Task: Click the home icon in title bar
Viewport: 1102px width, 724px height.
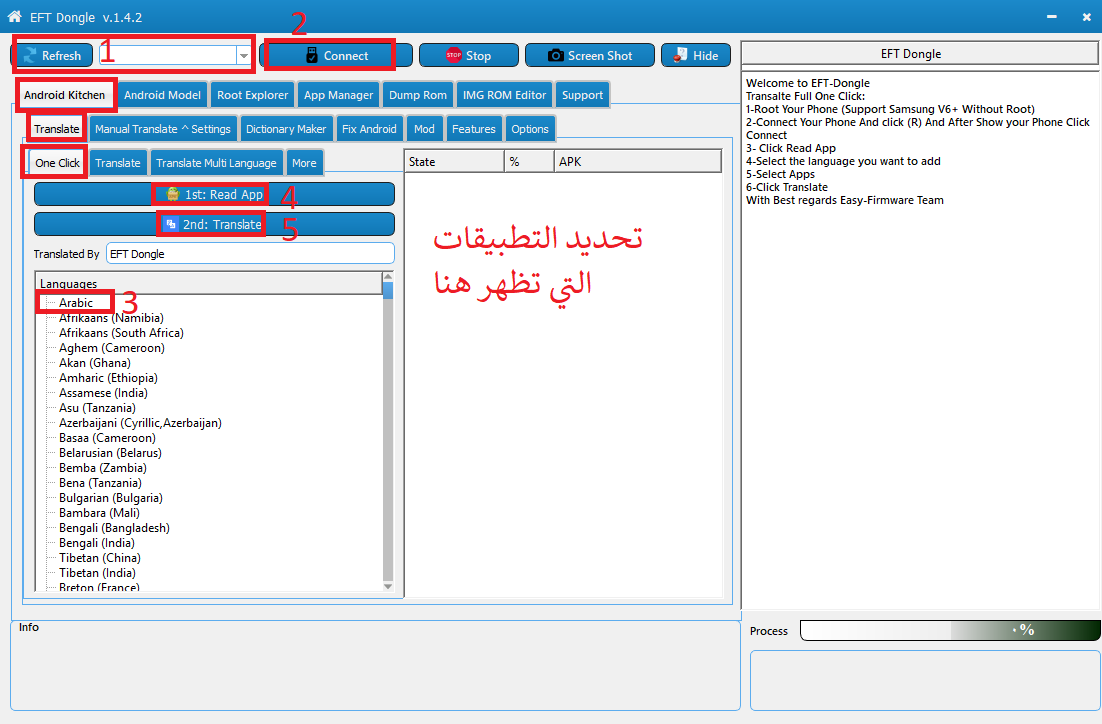Action: 14,16
